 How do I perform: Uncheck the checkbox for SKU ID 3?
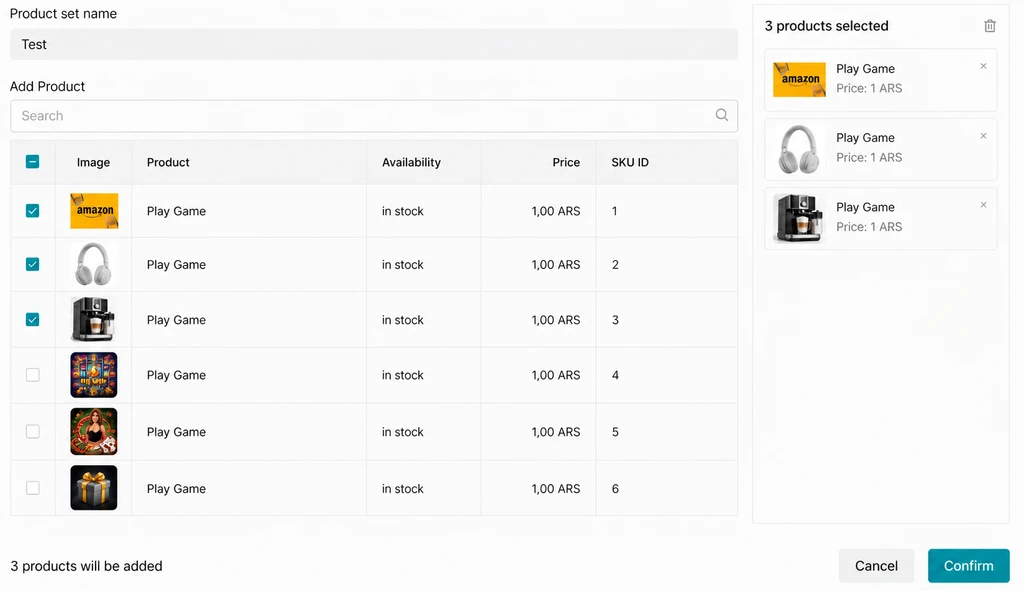(32, 319)
